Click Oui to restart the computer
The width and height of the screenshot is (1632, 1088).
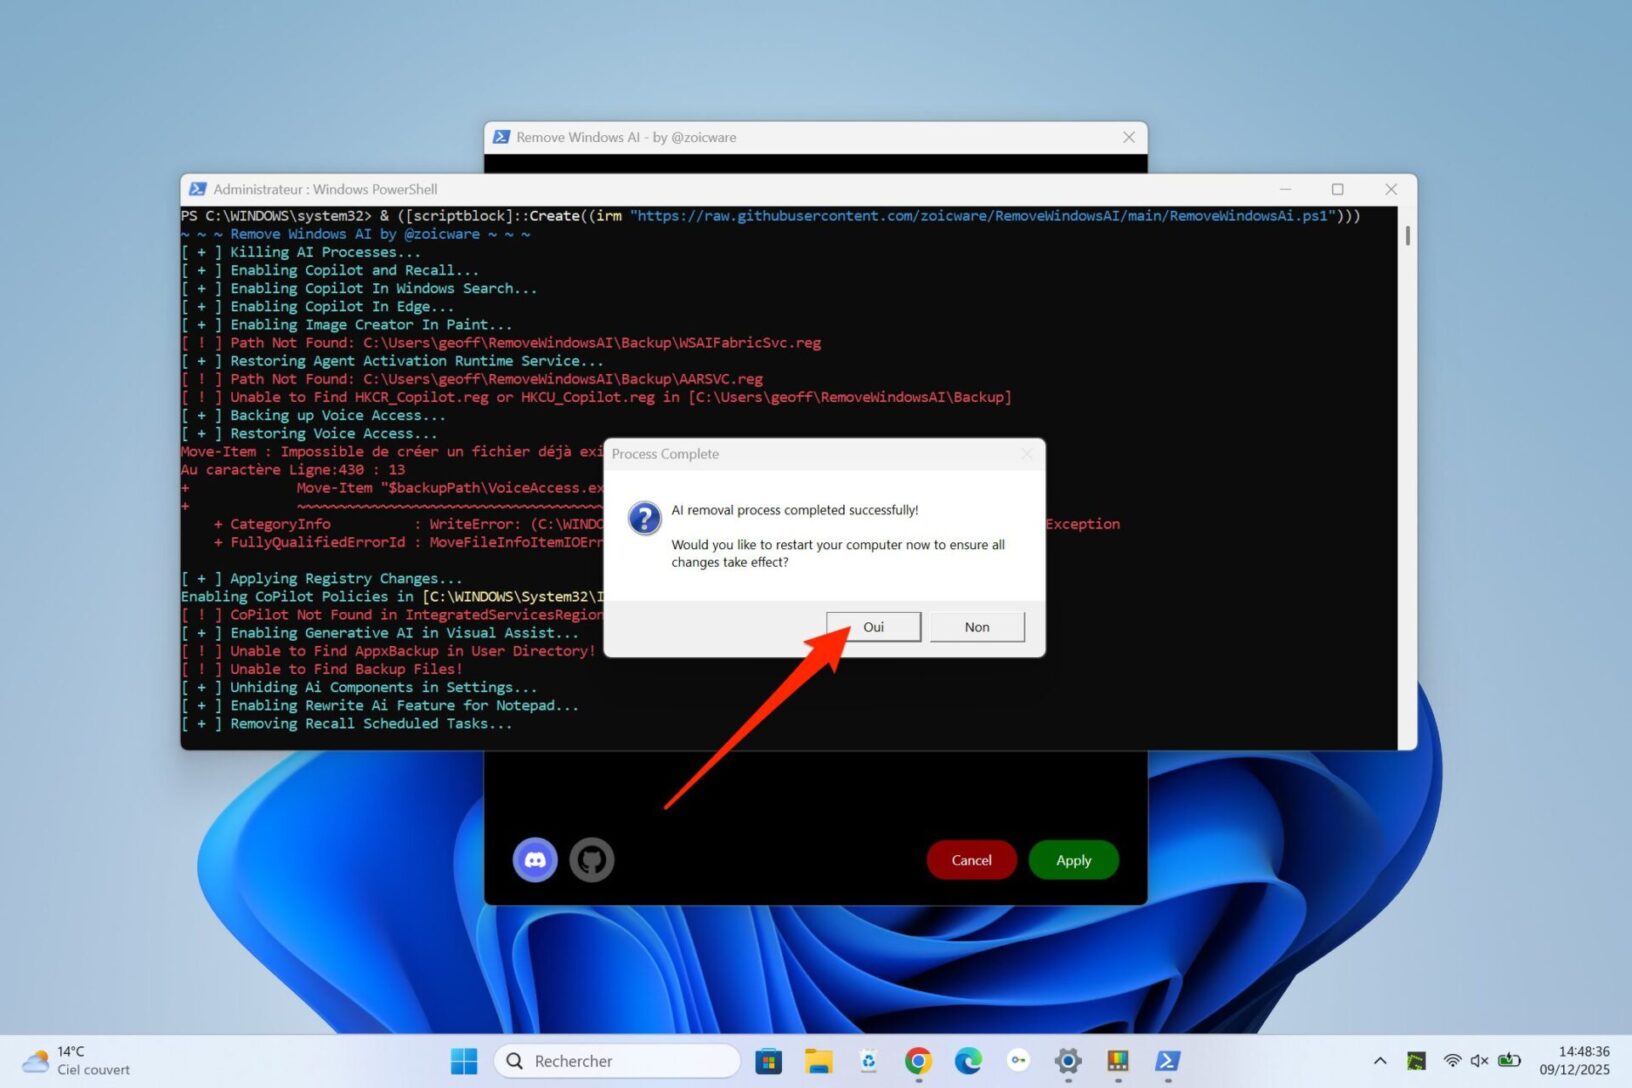click(x=874, y=627)
